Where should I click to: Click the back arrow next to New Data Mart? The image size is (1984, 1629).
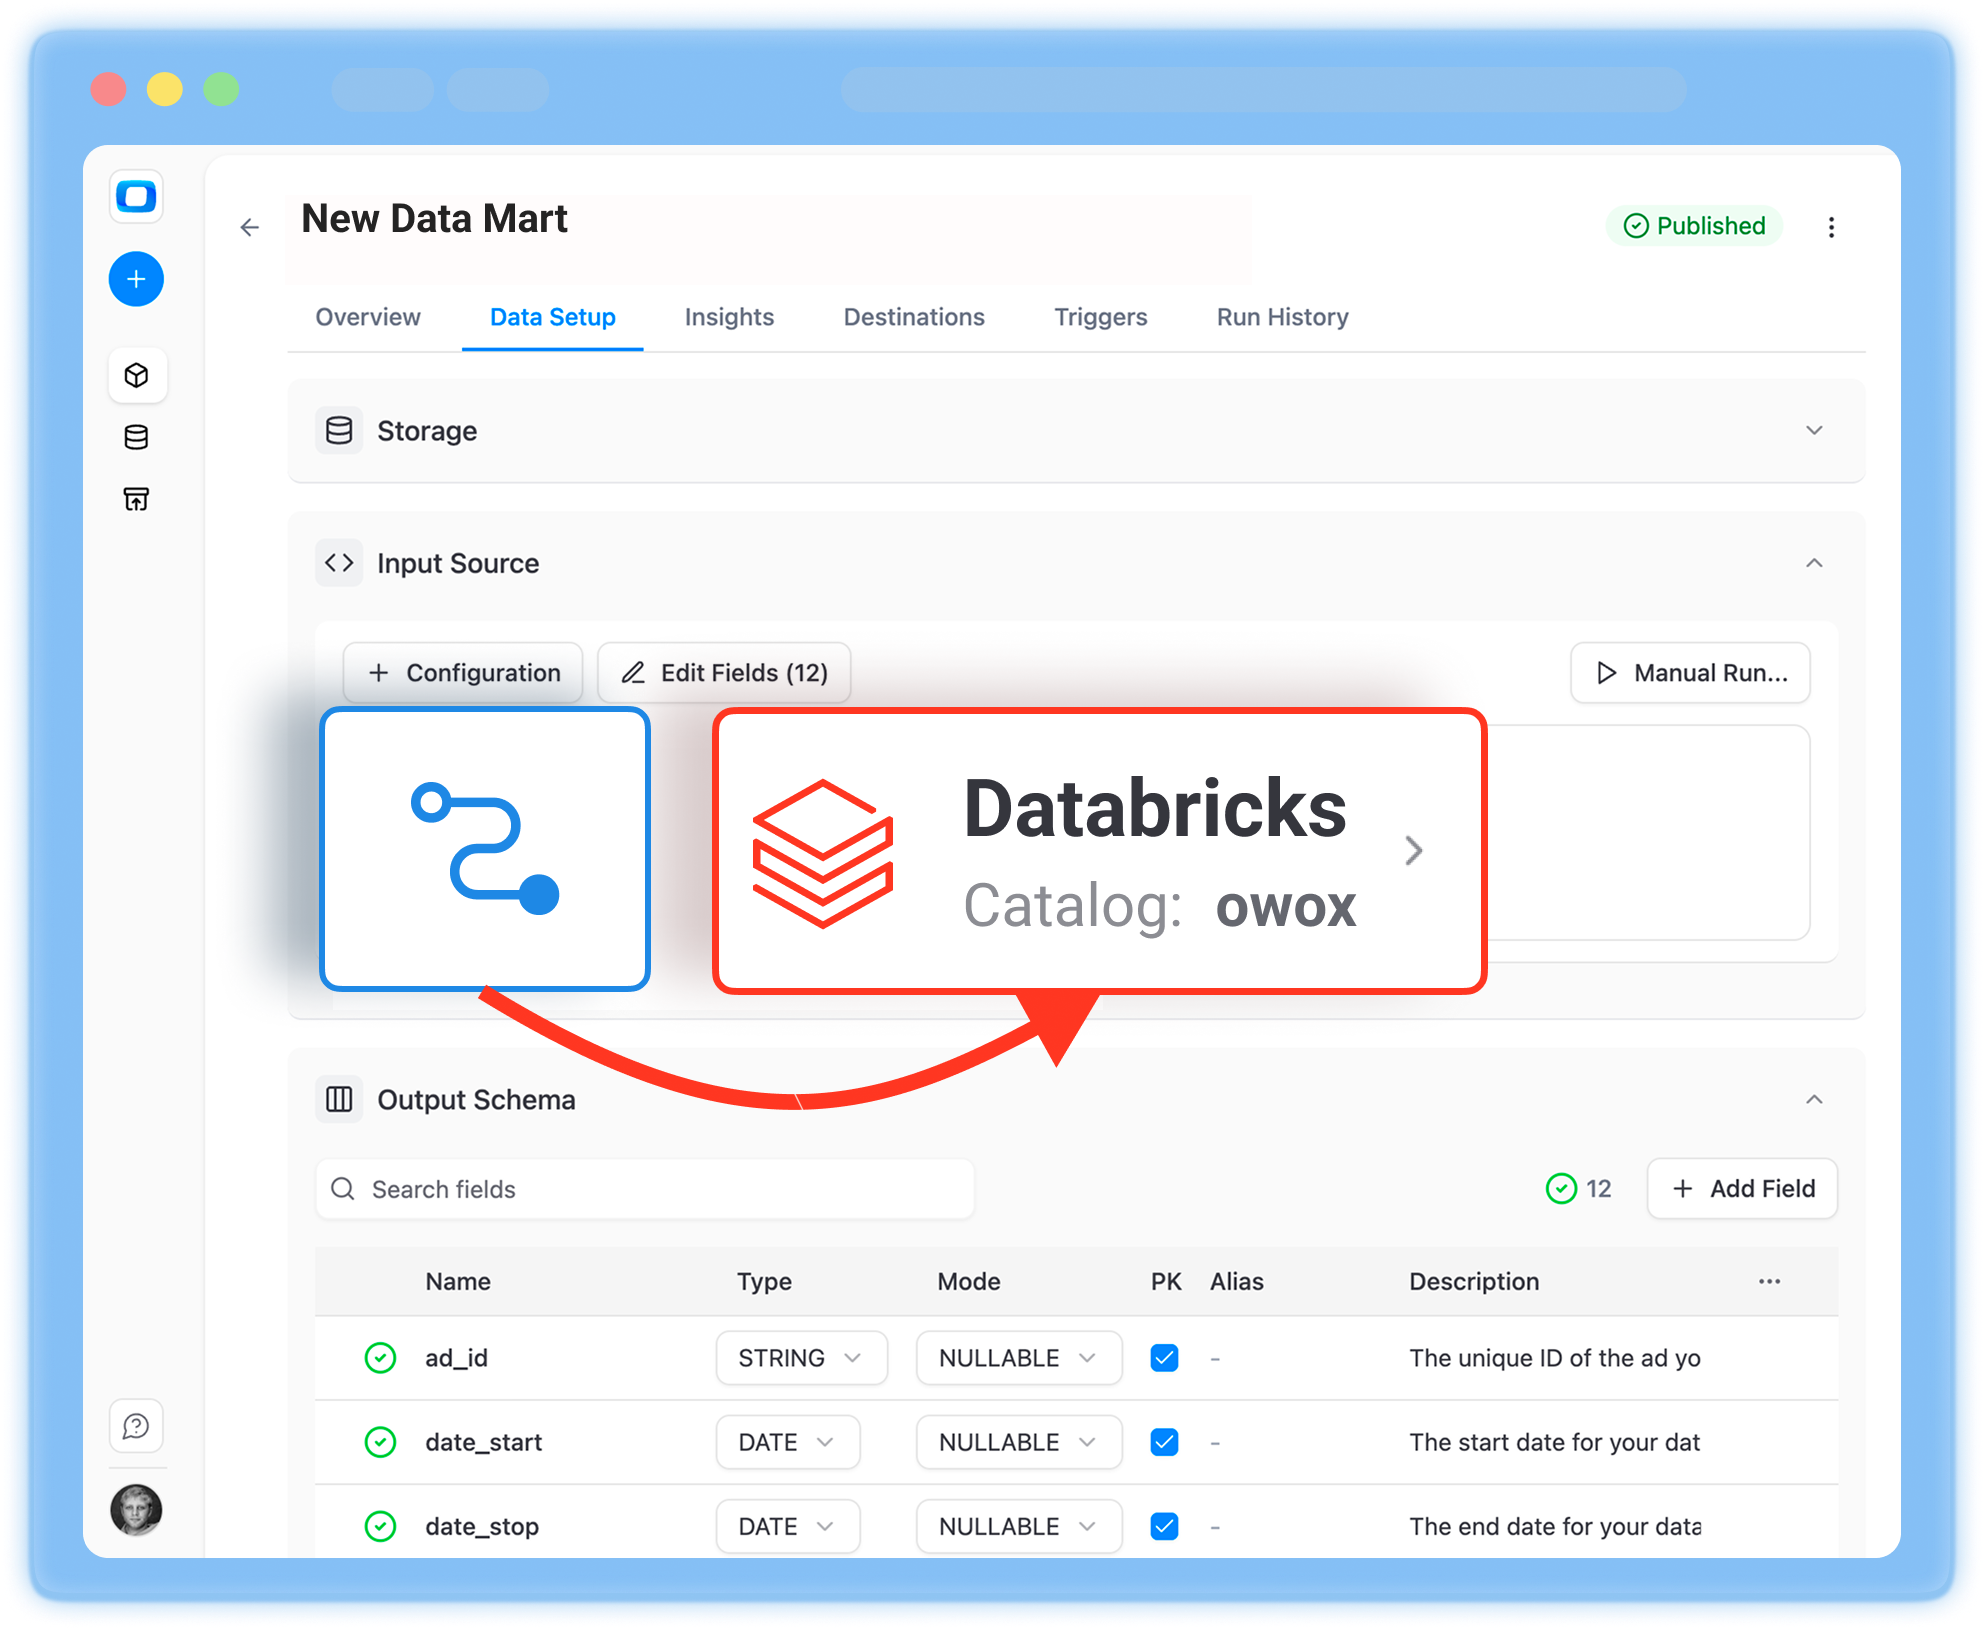click(249, 227)
